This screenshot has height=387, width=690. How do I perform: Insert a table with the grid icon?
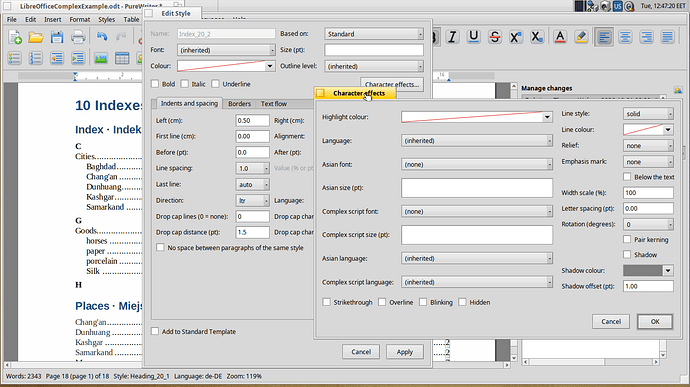pyautogui.click(x=122, y=58)
